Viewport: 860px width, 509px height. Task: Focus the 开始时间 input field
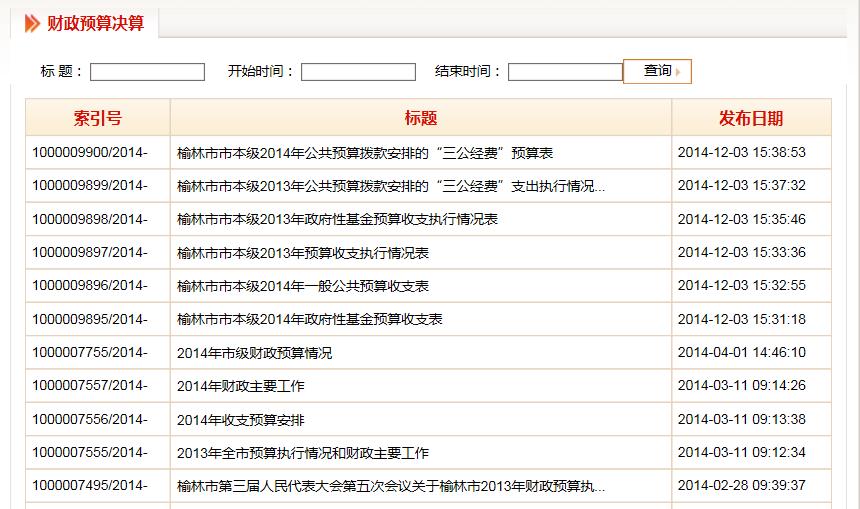tap(358, 72)
